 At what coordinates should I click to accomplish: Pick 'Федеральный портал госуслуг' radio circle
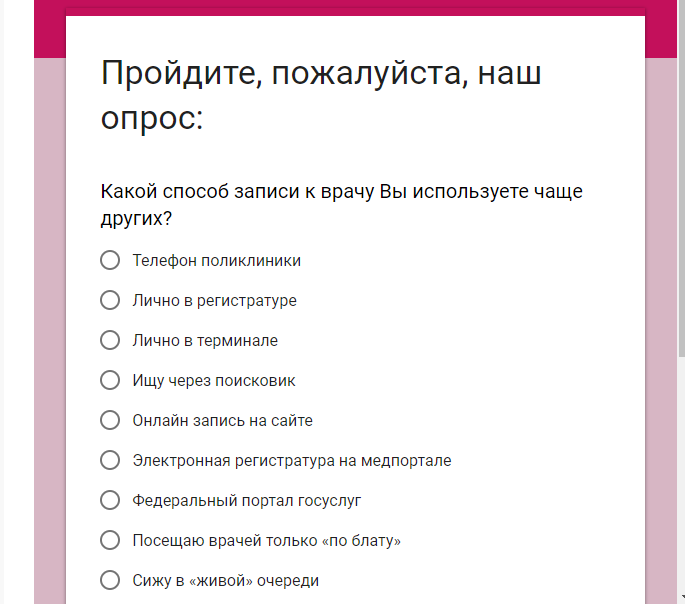(x=110, y=500)
